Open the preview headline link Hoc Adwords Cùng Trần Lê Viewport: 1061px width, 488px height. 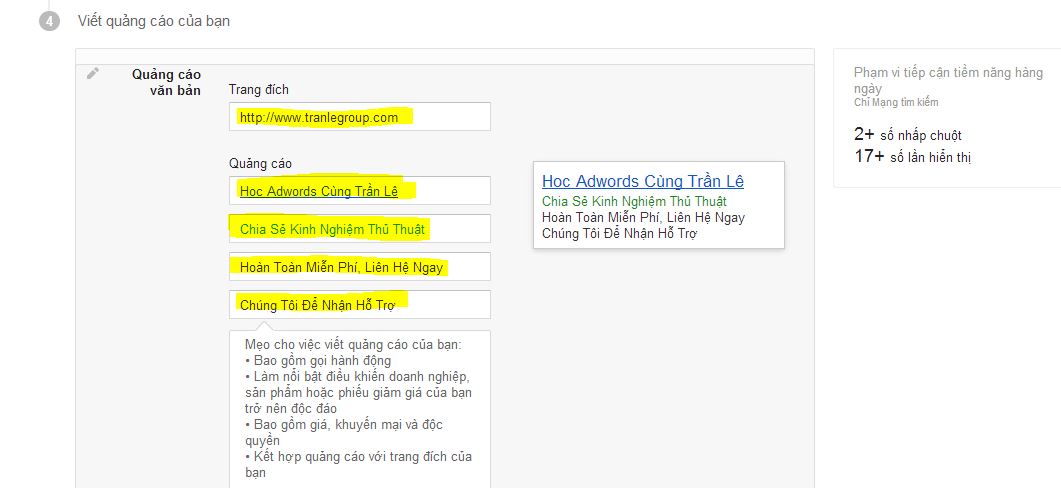(x=643, y=181)
